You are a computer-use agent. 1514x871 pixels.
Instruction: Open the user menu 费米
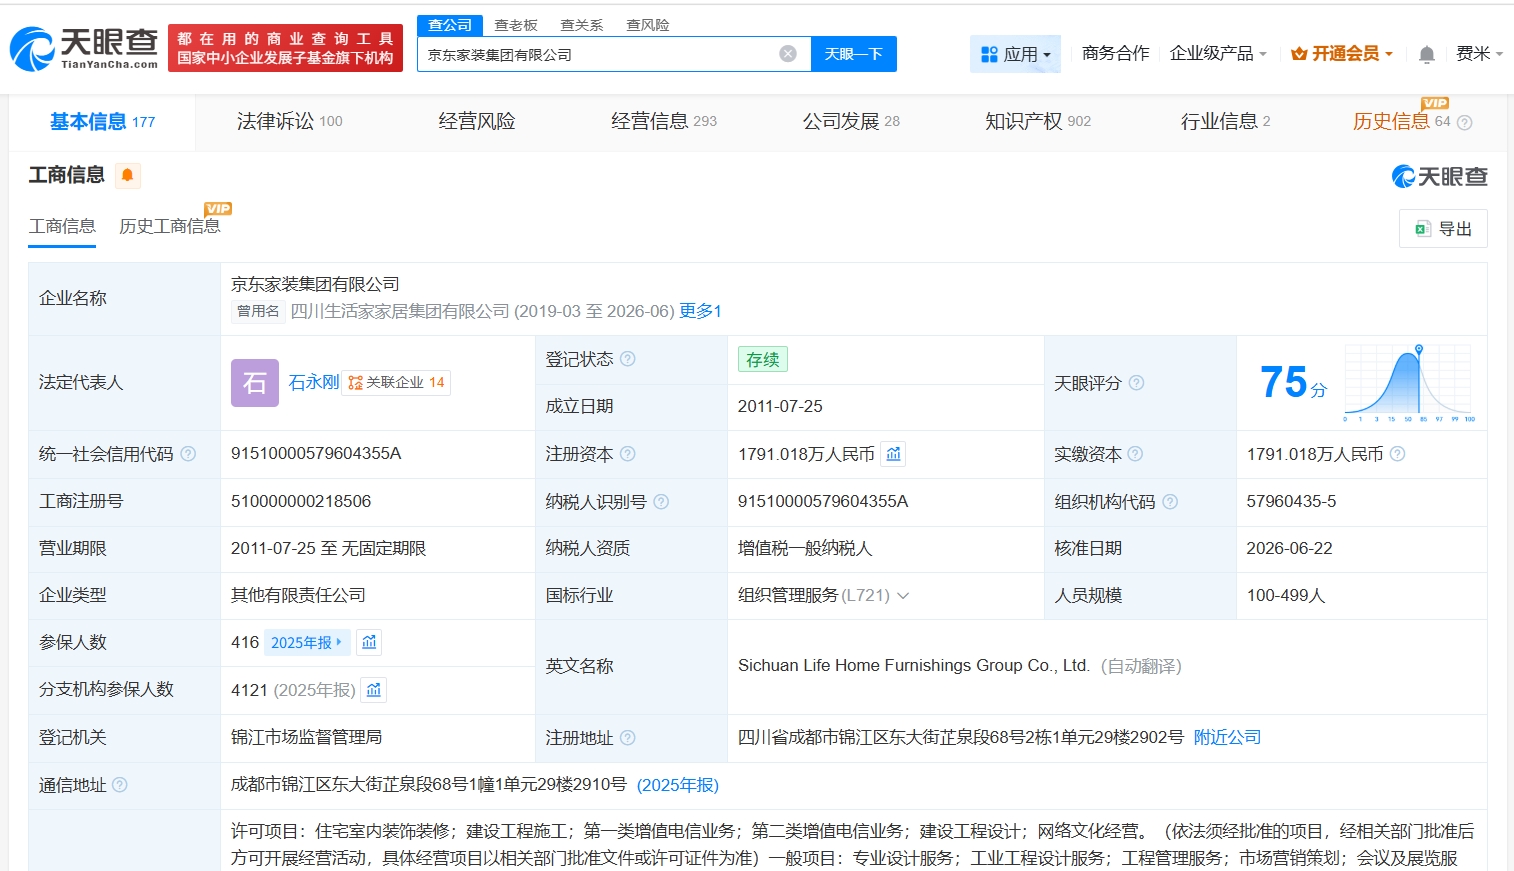(x=1480, y=53)
